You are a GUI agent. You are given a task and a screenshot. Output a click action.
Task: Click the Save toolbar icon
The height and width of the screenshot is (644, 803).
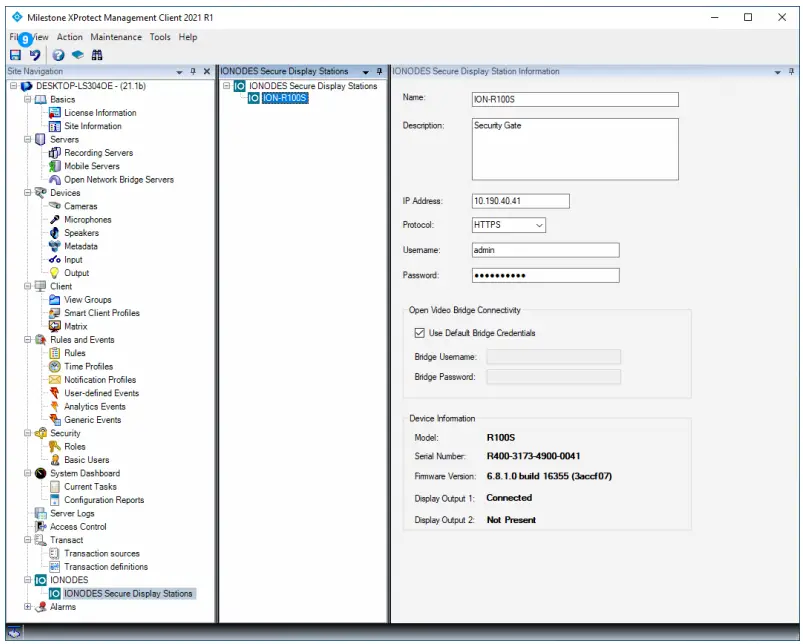[15, 55]
